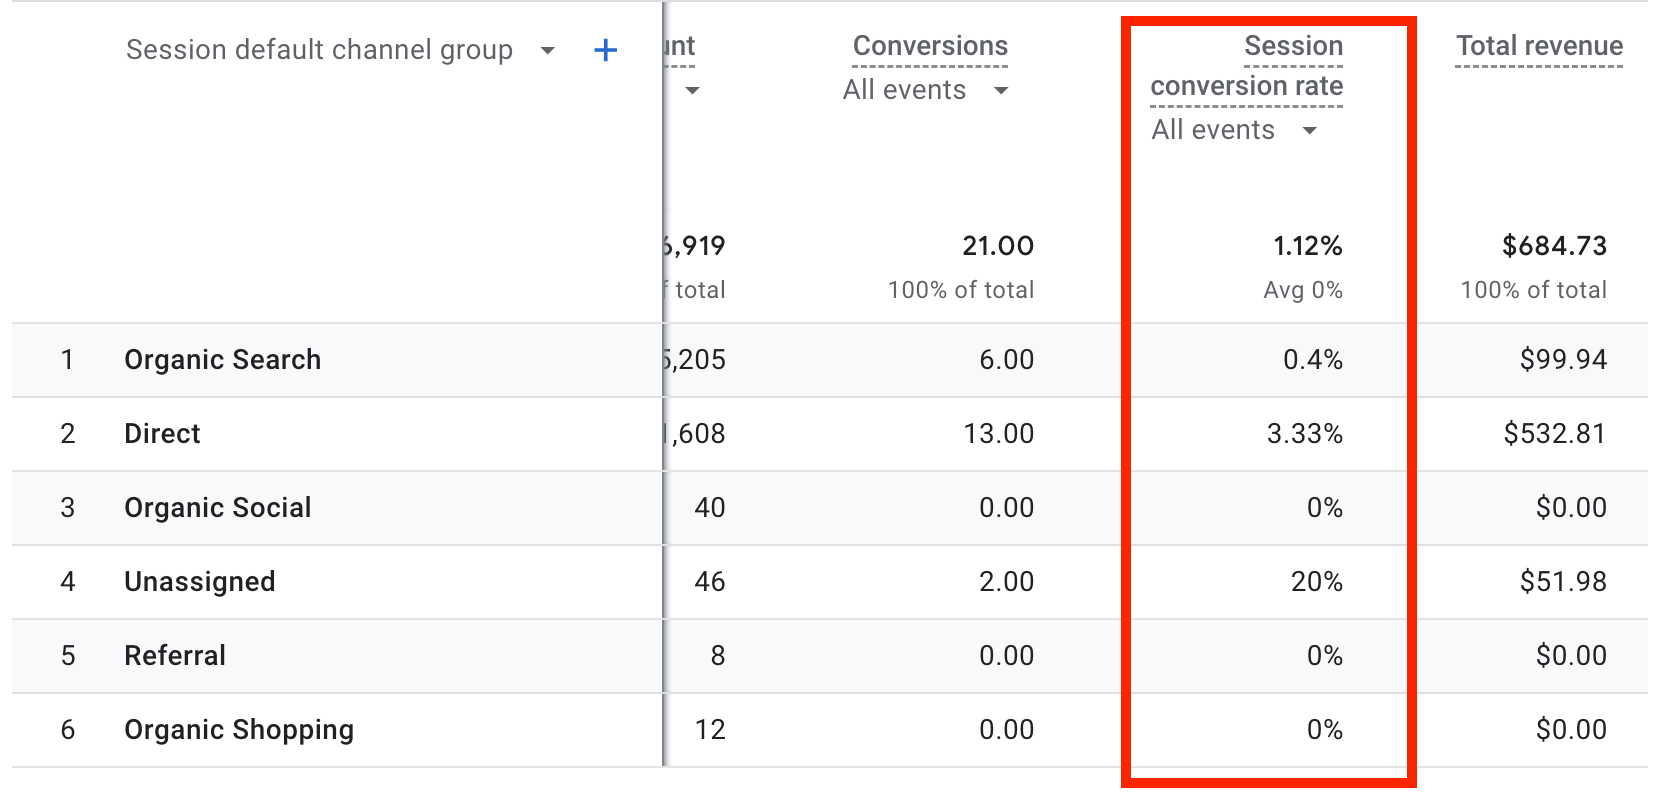This screenshot has height=800, width=1666.
Task: Select the Organic Search row
Action: click(x=222, y=360)
